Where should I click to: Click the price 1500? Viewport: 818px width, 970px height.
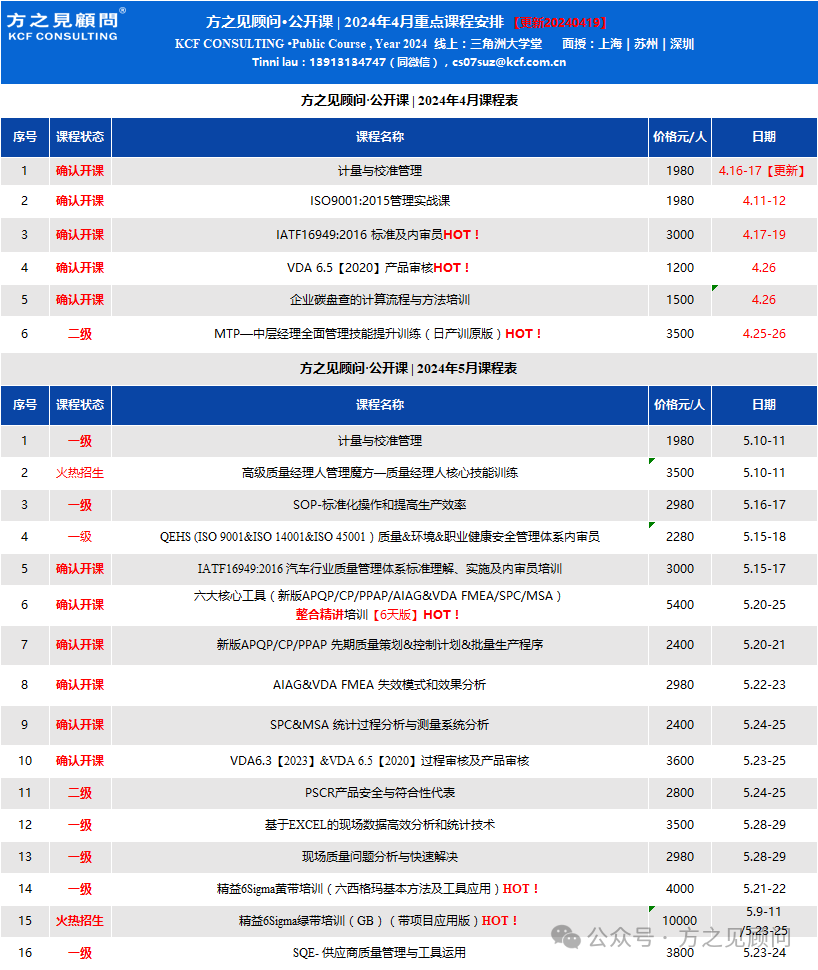(680, 300)
